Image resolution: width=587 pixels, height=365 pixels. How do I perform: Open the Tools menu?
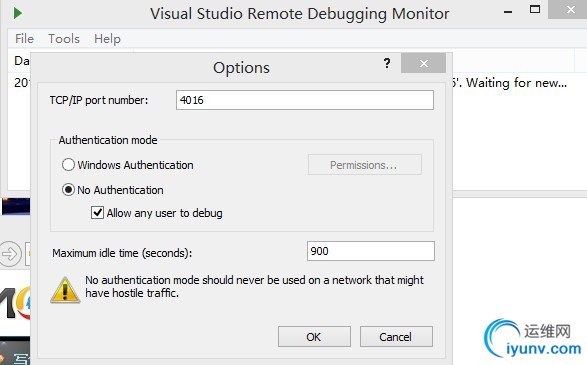(64, 39)
